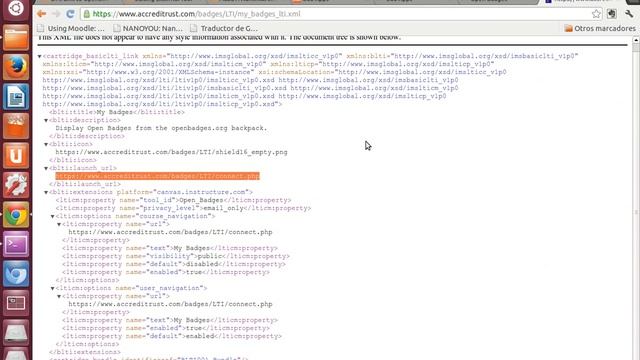Viewport: 640px width, 360px height.
Task: Click the extension icon beside the star
Action: 611,14
